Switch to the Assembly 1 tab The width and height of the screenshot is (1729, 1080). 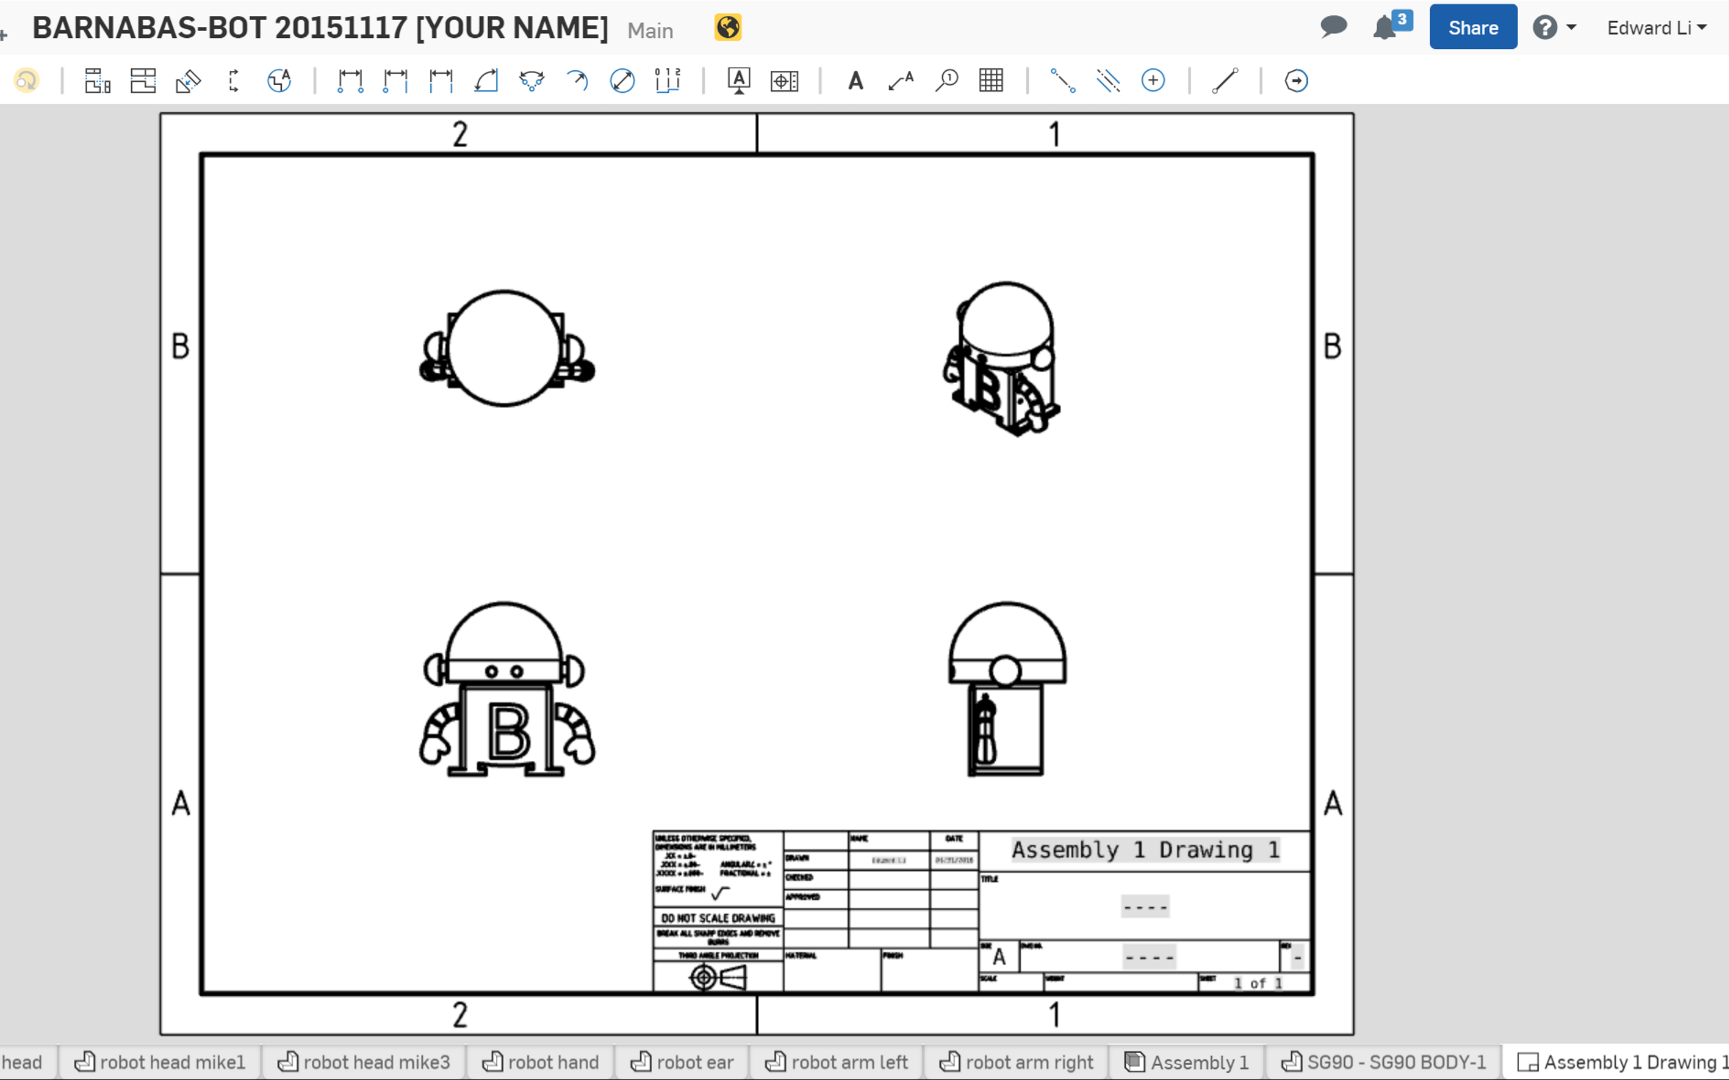[x=1188, y=1062]
